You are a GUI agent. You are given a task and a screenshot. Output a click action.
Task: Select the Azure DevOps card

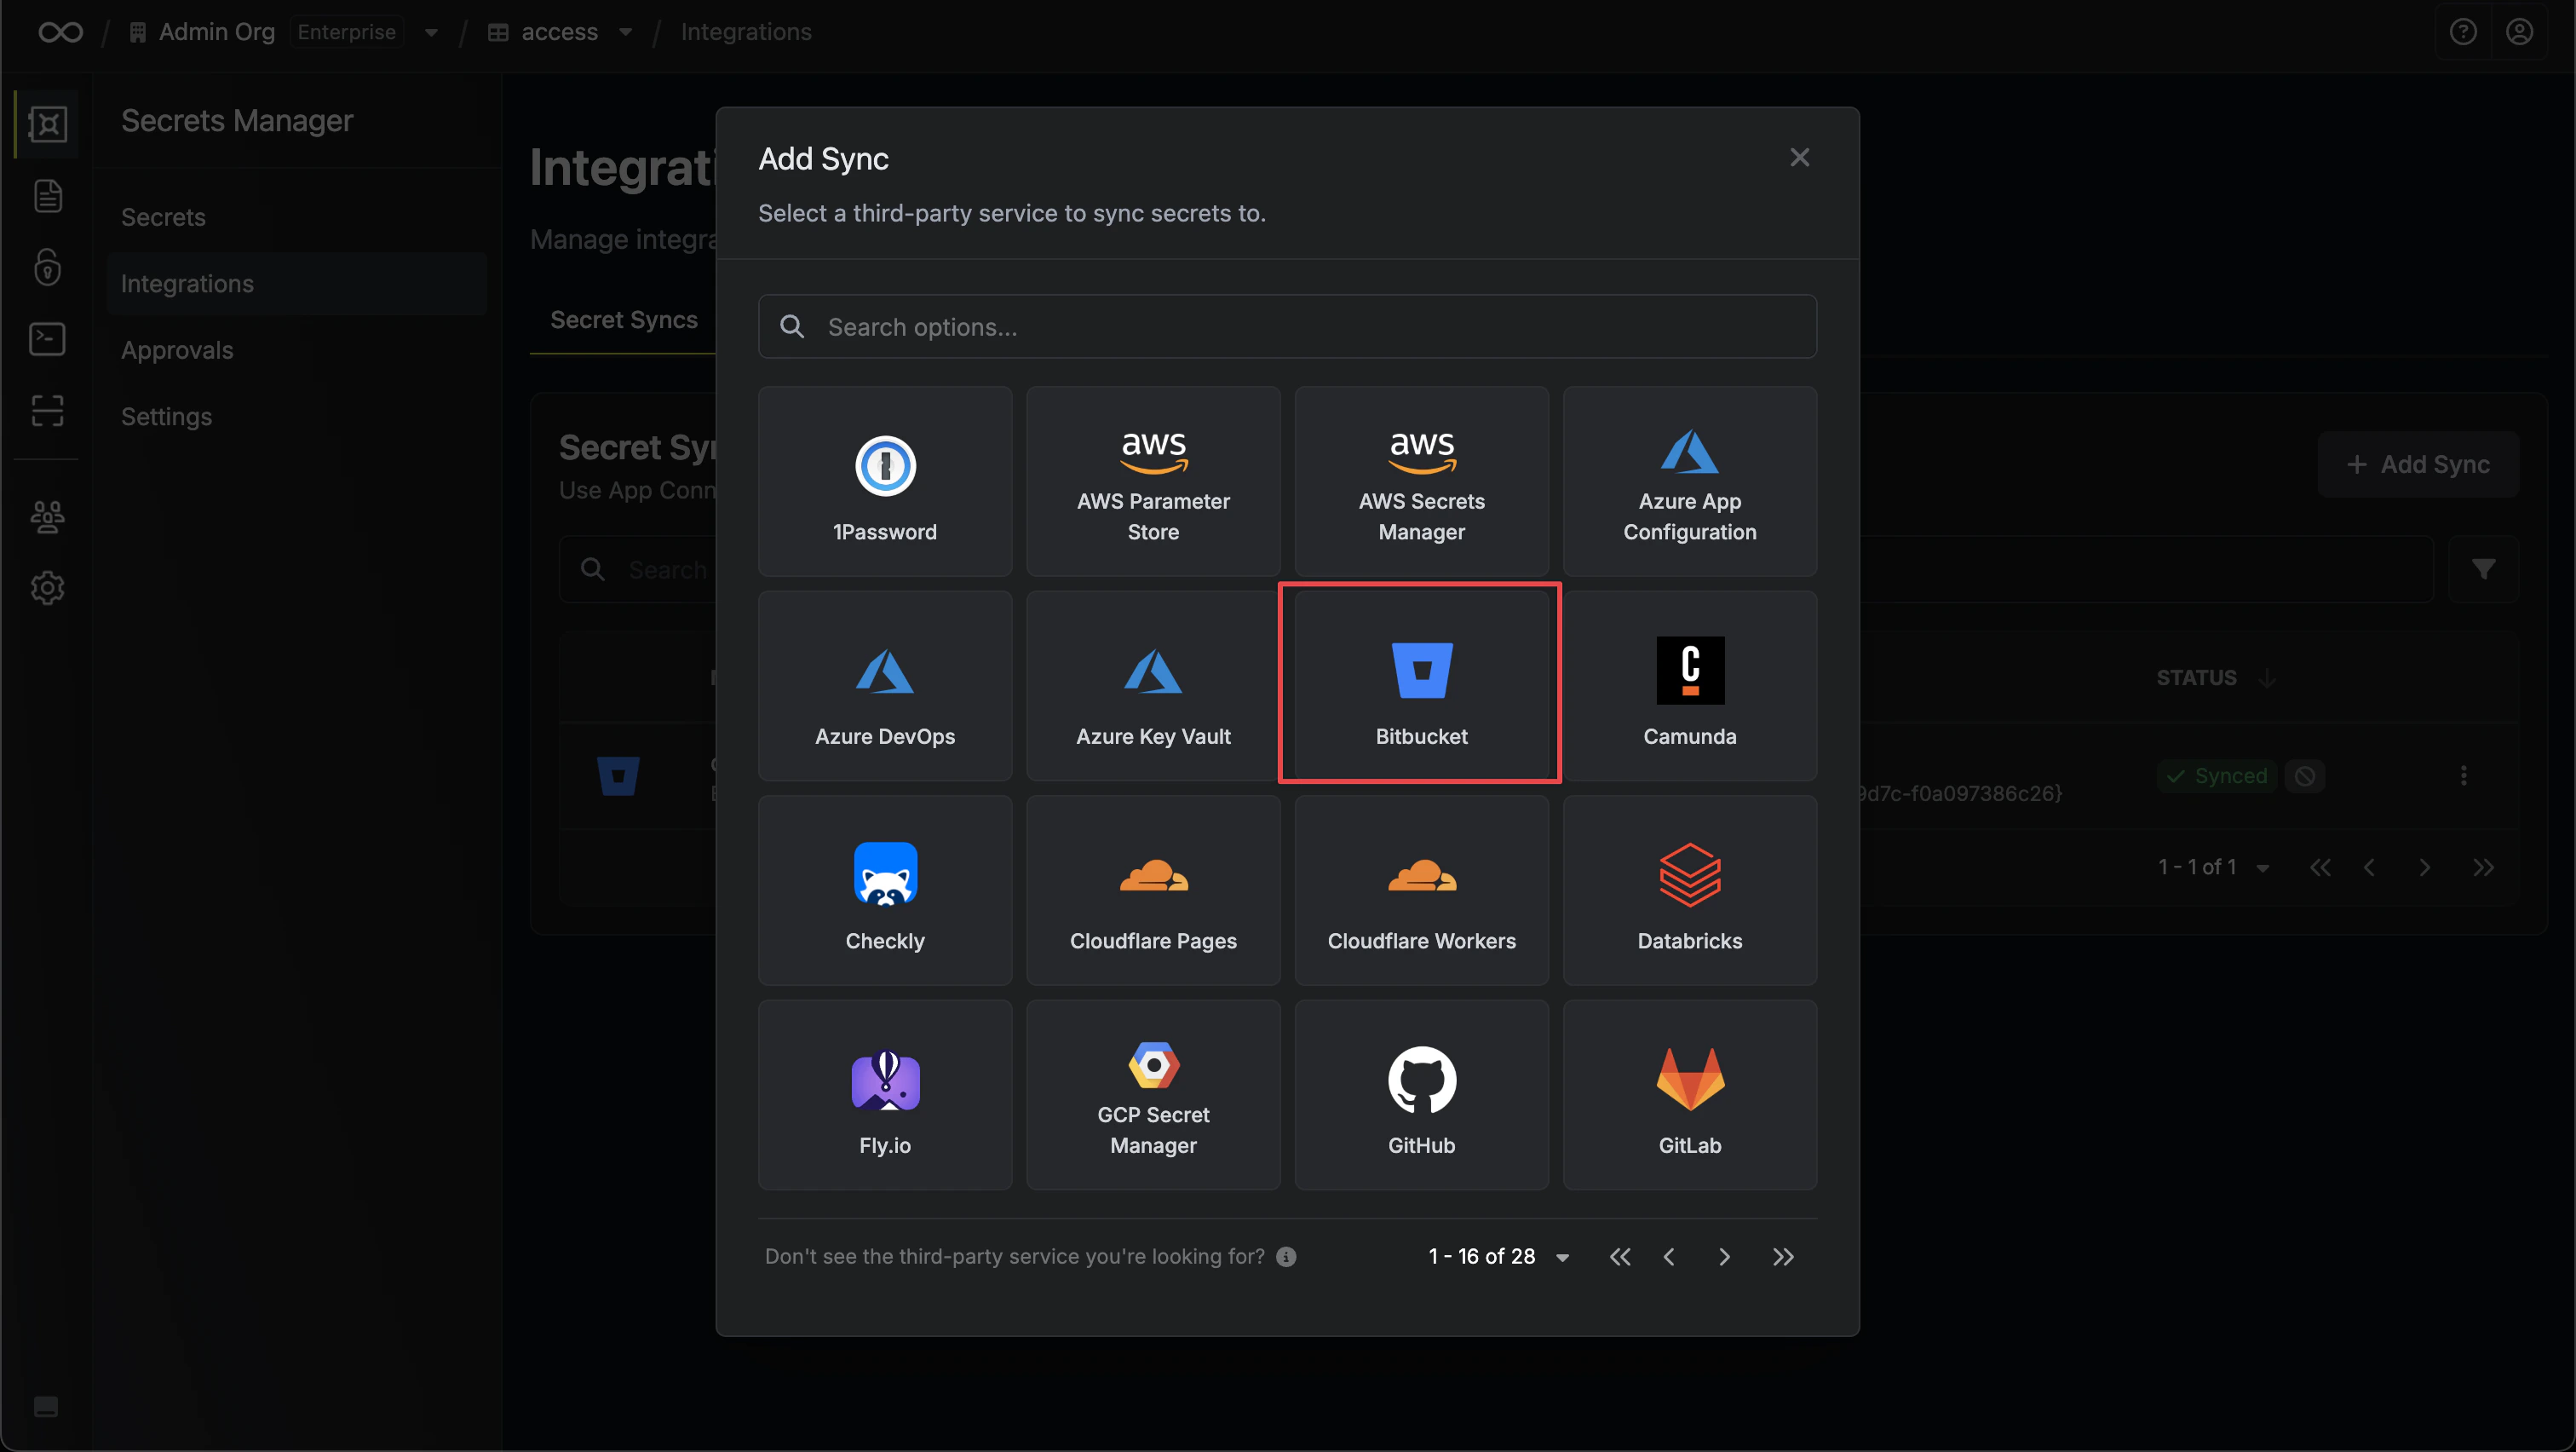(885, 685)
